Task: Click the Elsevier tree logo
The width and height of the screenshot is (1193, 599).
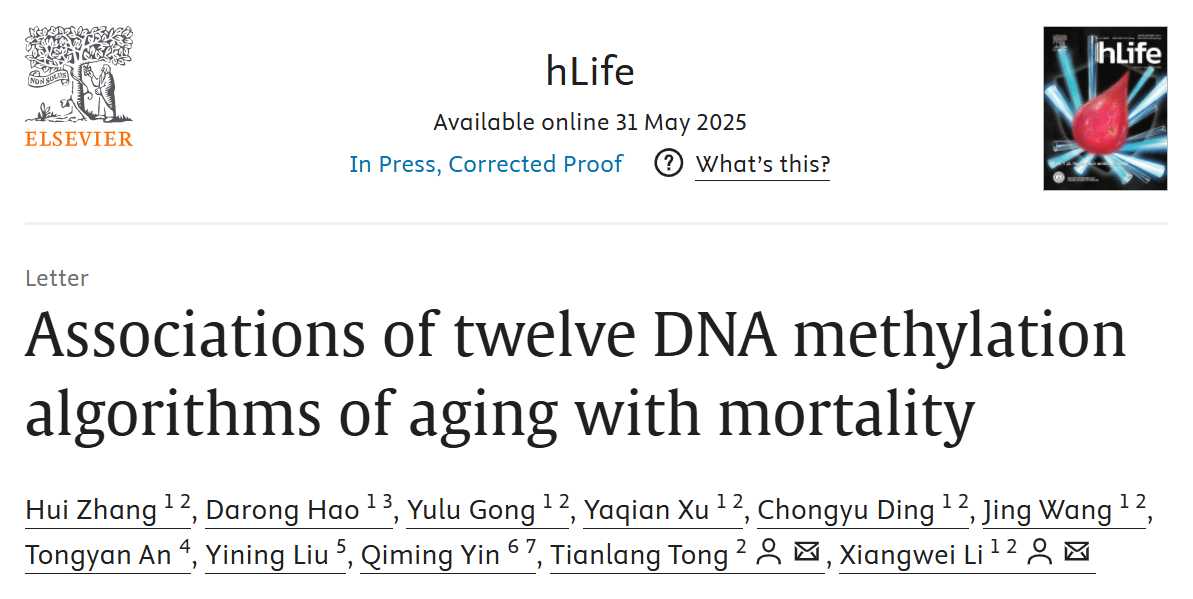Action: [79, 74]
